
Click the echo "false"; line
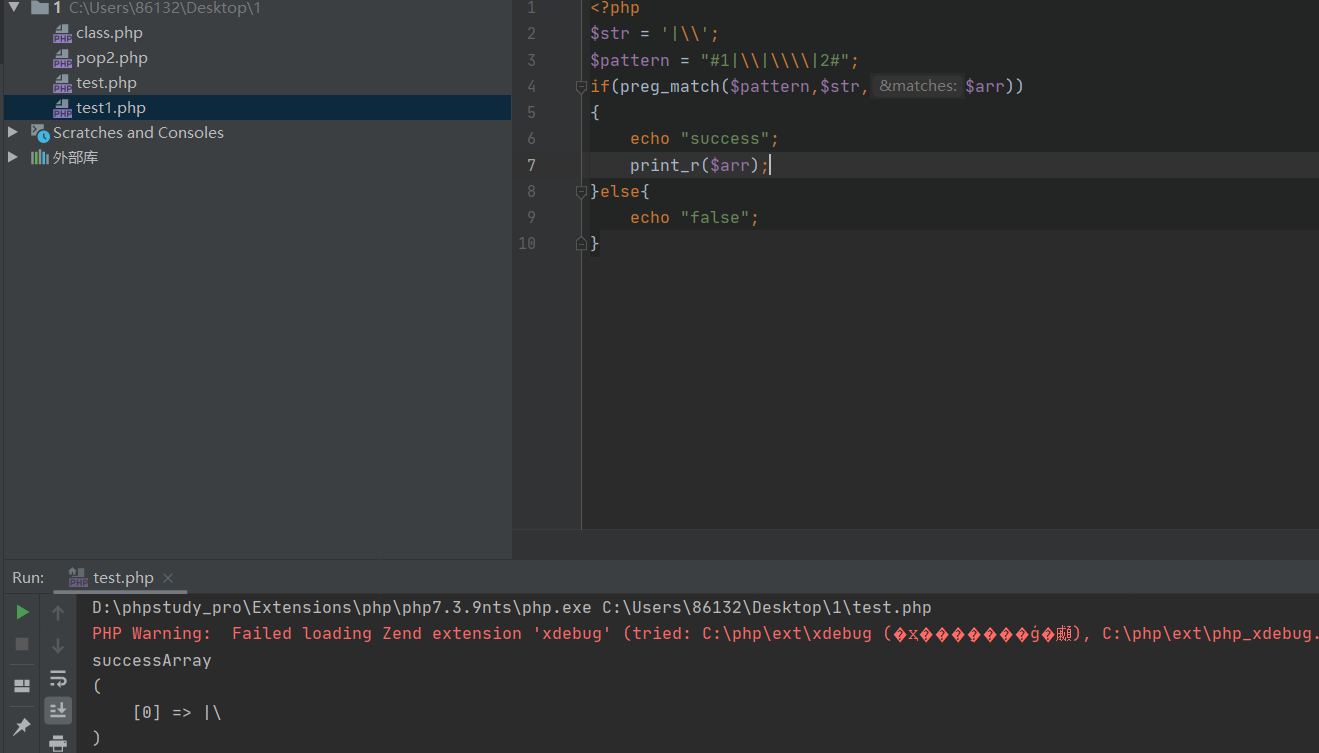click(694, 217)
